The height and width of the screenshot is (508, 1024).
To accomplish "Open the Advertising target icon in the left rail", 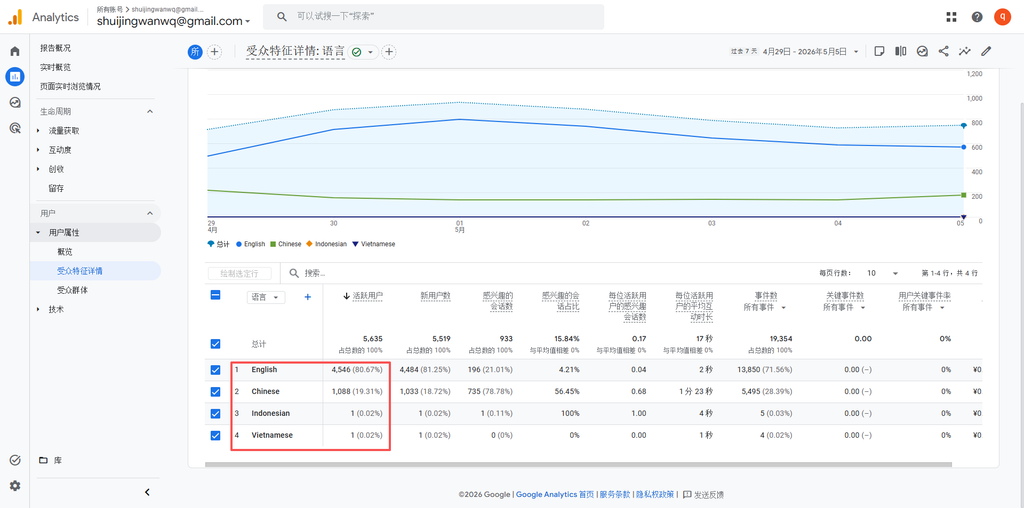I will click(x=14, y=128).
